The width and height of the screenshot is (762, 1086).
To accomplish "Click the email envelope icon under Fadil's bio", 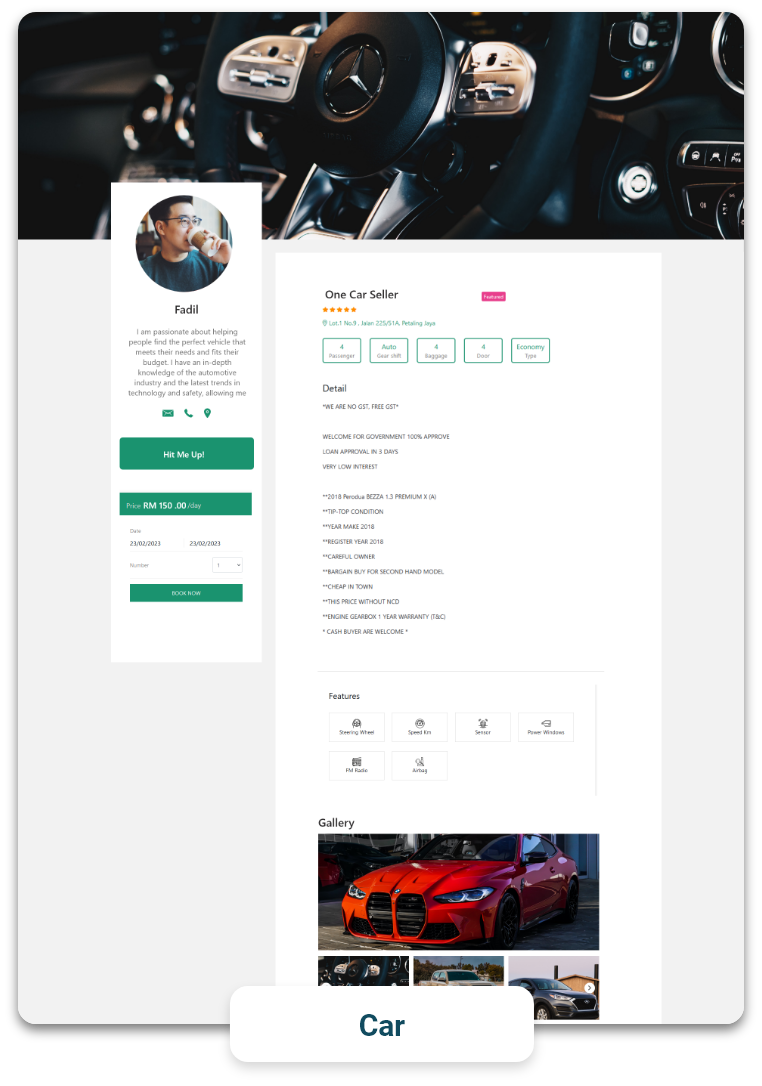I will [168, 413].
